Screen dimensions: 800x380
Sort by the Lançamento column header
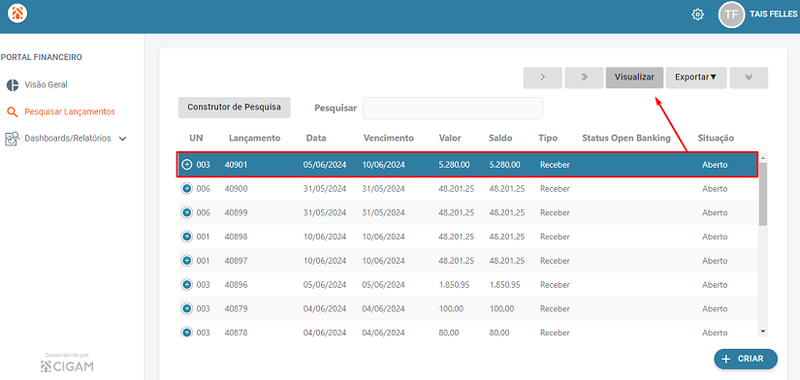255,138
